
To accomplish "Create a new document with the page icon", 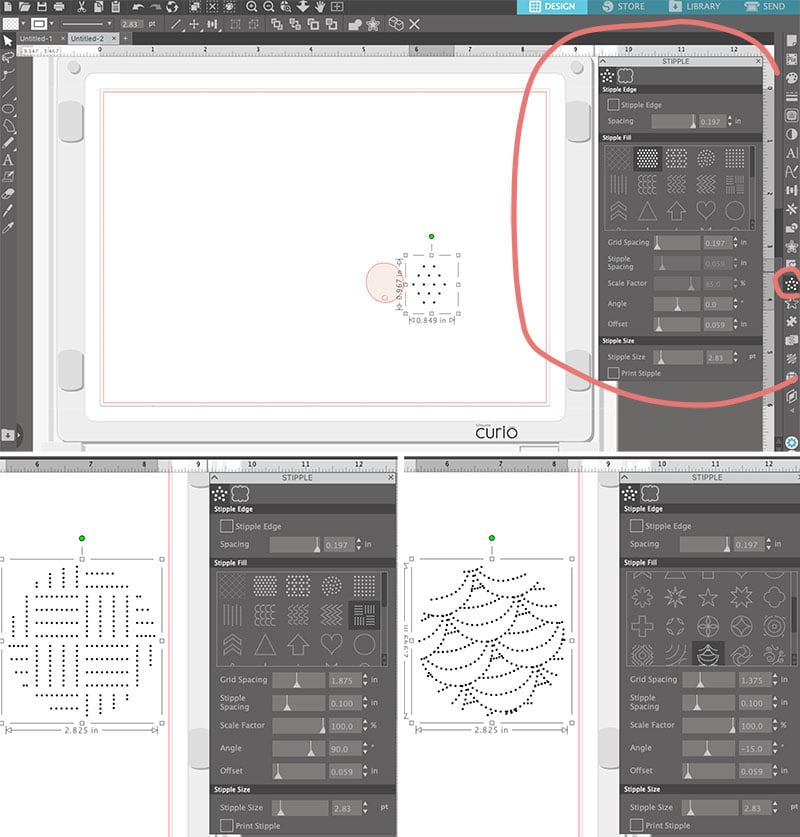I will [x=7, y=6].
